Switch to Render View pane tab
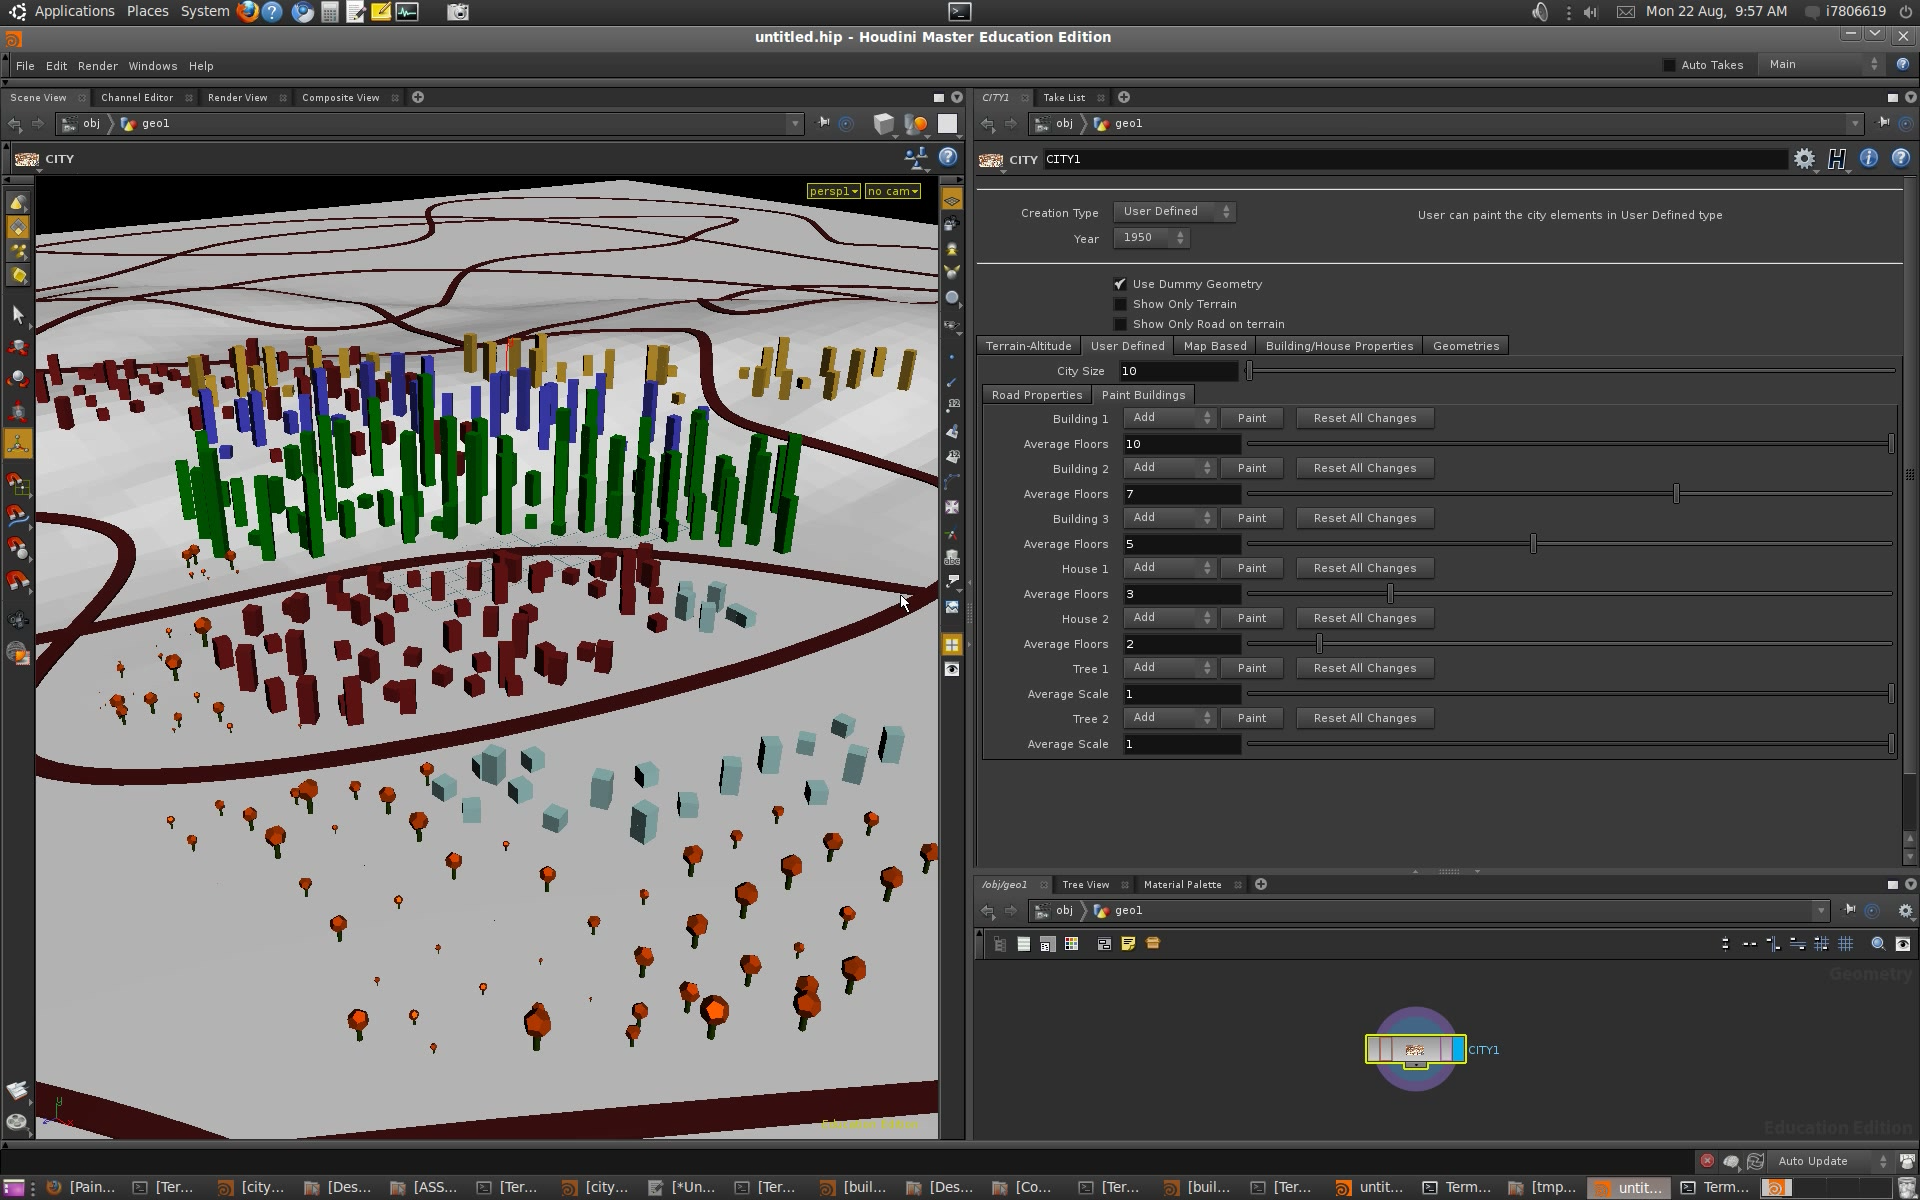Image resolution: width=1920 pixels, height=1200 pixels. click(238, 97)
